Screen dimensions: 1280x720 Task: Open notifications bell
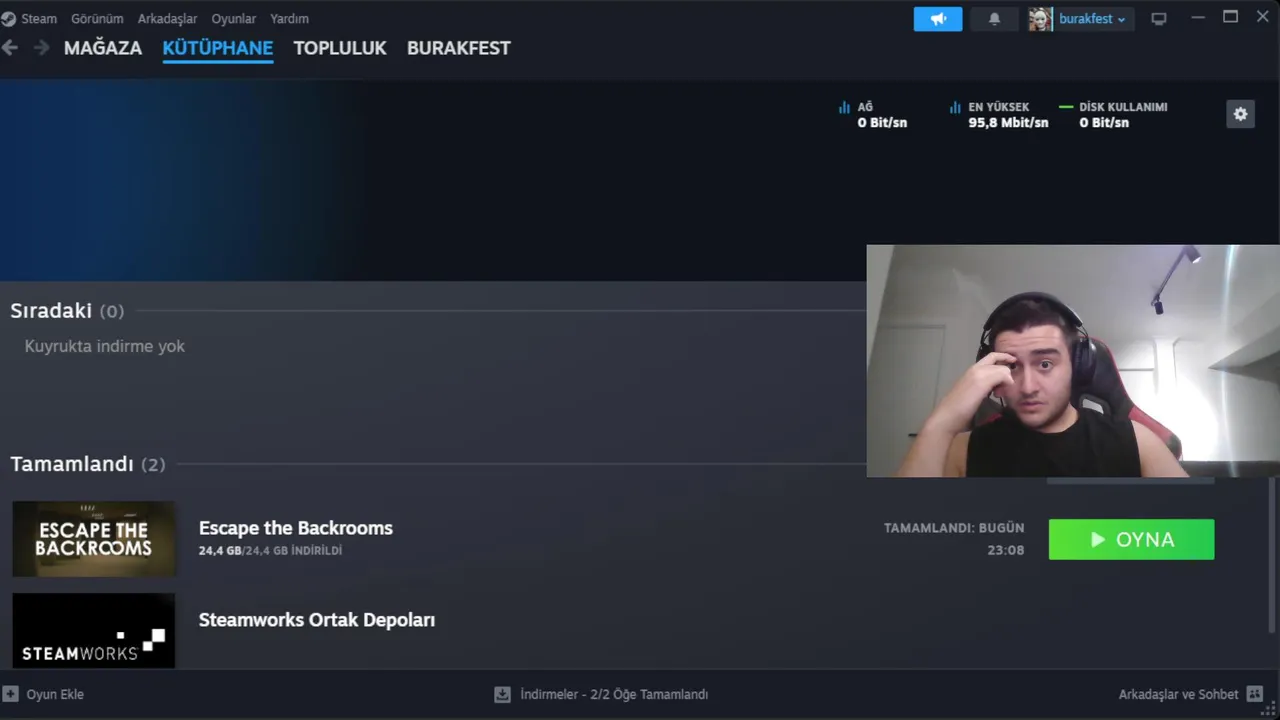click(x=994, y=19)
